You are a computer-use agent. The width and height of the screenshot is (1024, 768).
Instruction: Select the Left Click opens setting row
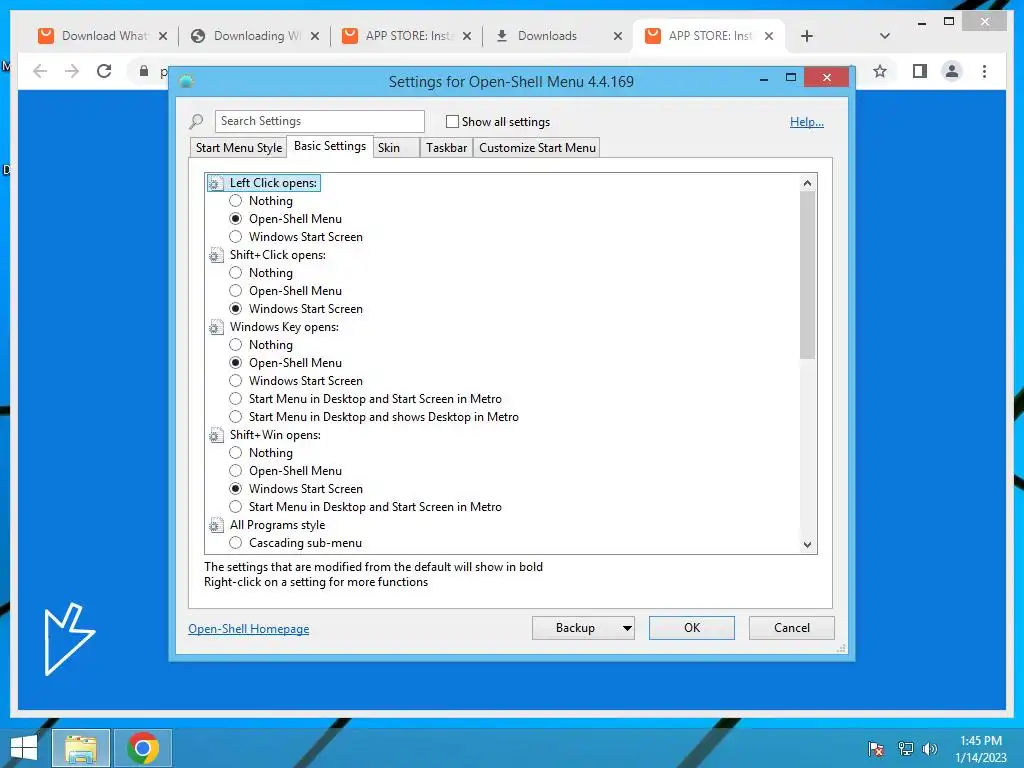264,184
